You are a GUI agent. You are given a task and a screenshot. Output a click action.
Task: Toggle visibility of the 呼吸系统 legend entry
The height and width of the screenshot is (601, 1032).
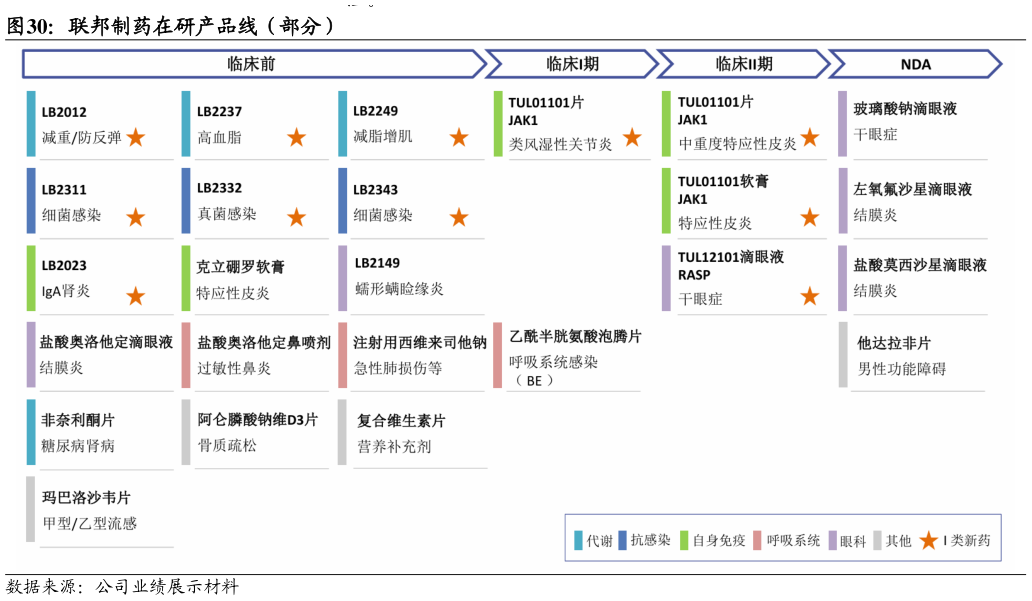tap(786, 540)
